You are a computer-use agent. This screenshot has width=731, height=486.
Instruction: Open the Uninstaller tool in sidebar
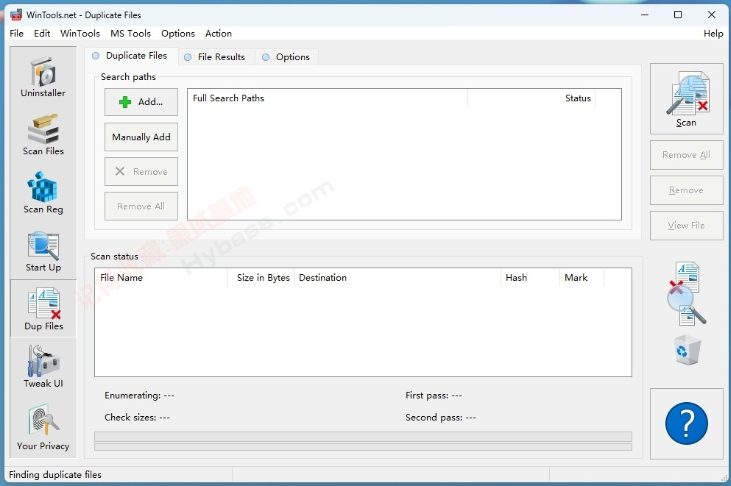click(x=43, y=77)
